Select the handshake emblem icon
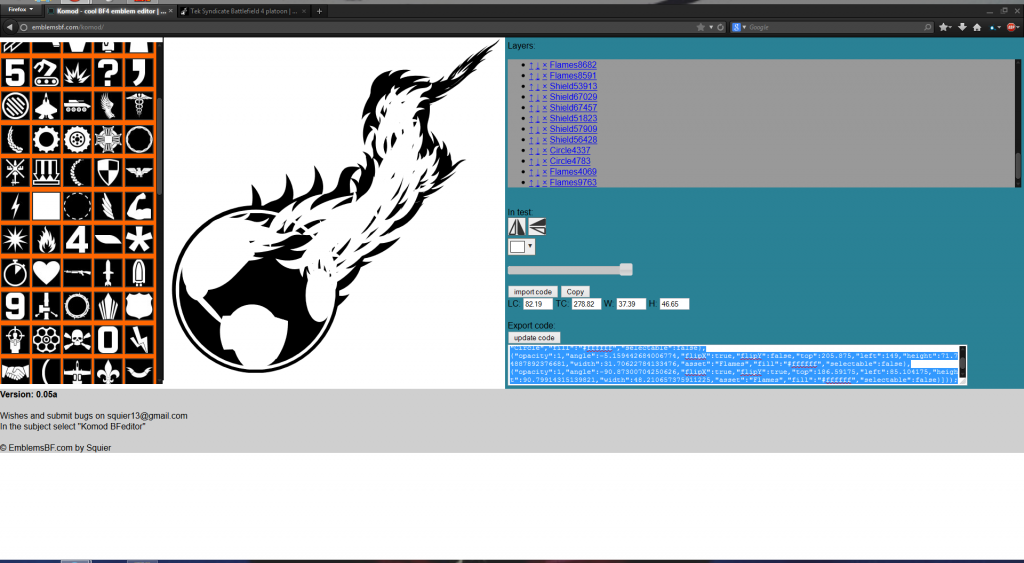The height and width of the screenshot is (563, 1024). tap(14, 371)
